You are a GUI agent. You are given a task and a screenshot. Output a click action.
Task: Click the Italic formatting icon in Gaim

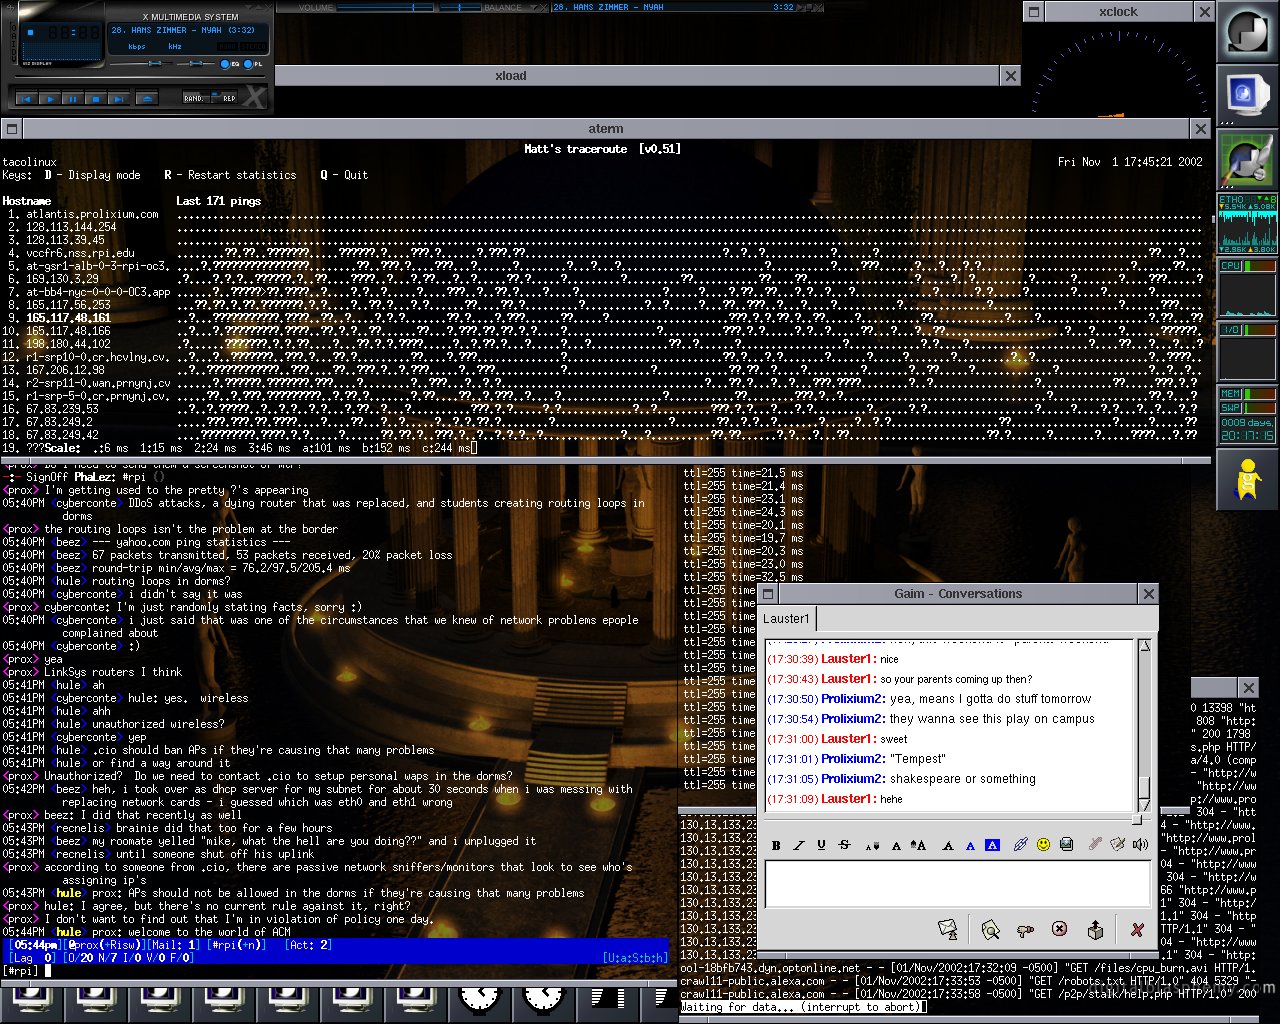[x=799, y=845]
